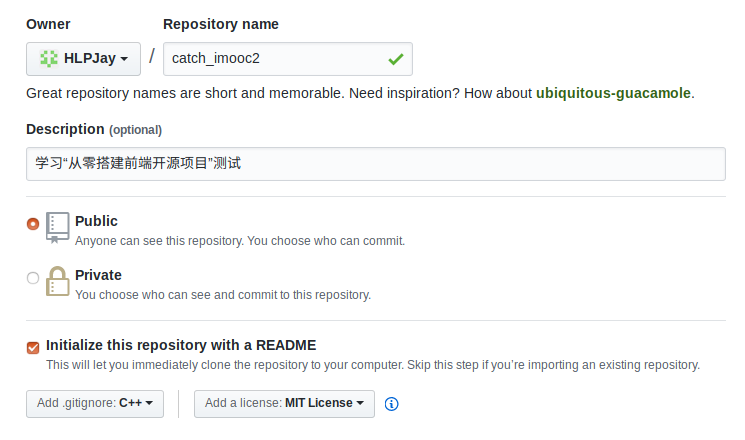Open the Add a license MIT License dropdown
The image size is (745, 440).
tap(284, 404)
